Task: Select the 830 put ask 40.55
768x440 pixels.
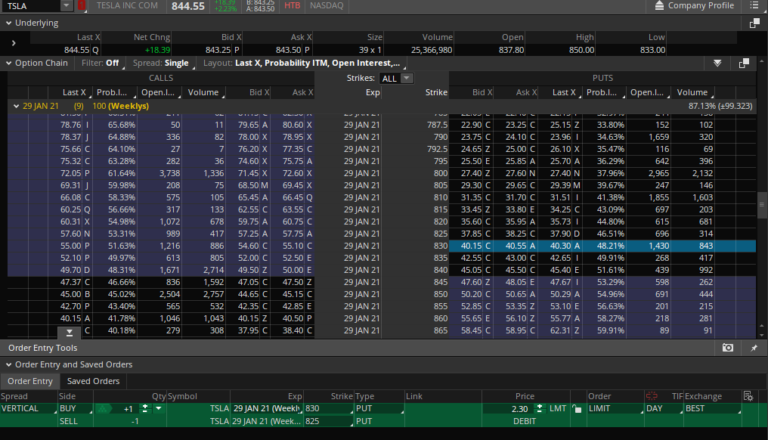Action: click(x=516, y=246)
